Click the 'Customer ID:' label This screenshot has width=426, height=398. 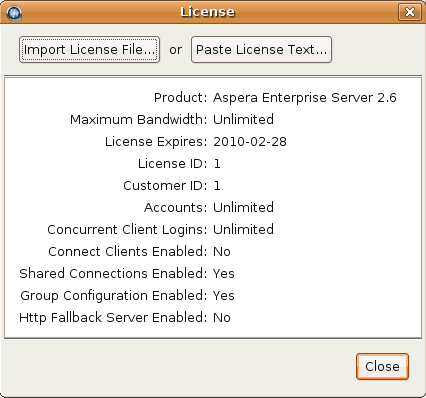tap(165, 186)
